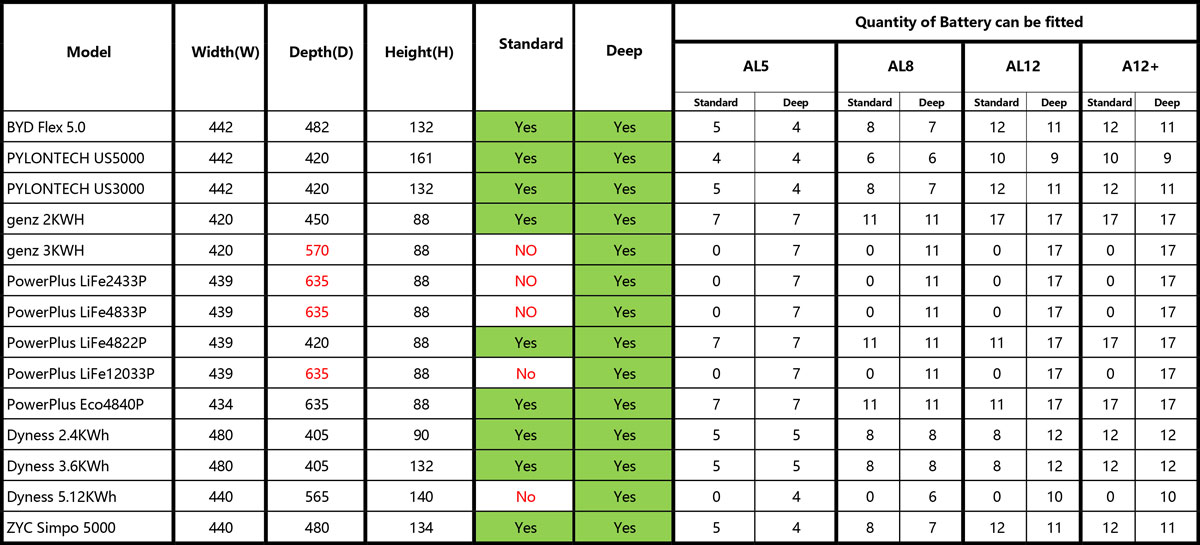The image size is (1200, 545).
Task: Select the AL12 group header
Action: 1021,68
